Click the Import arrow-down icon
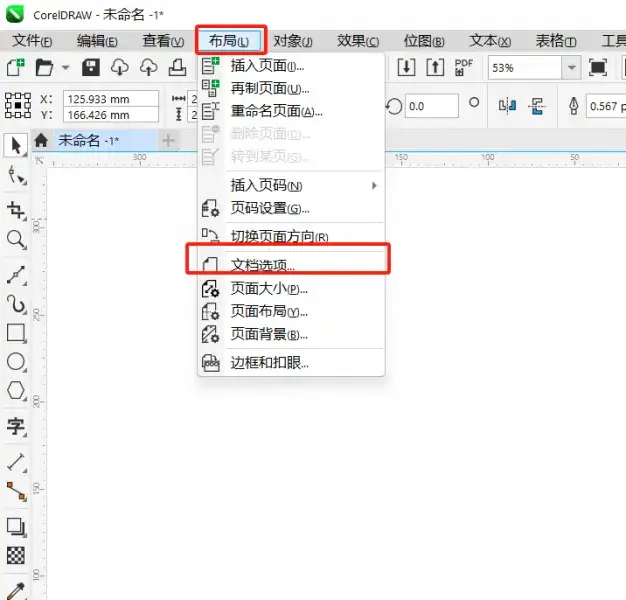 tap(406, 67)
